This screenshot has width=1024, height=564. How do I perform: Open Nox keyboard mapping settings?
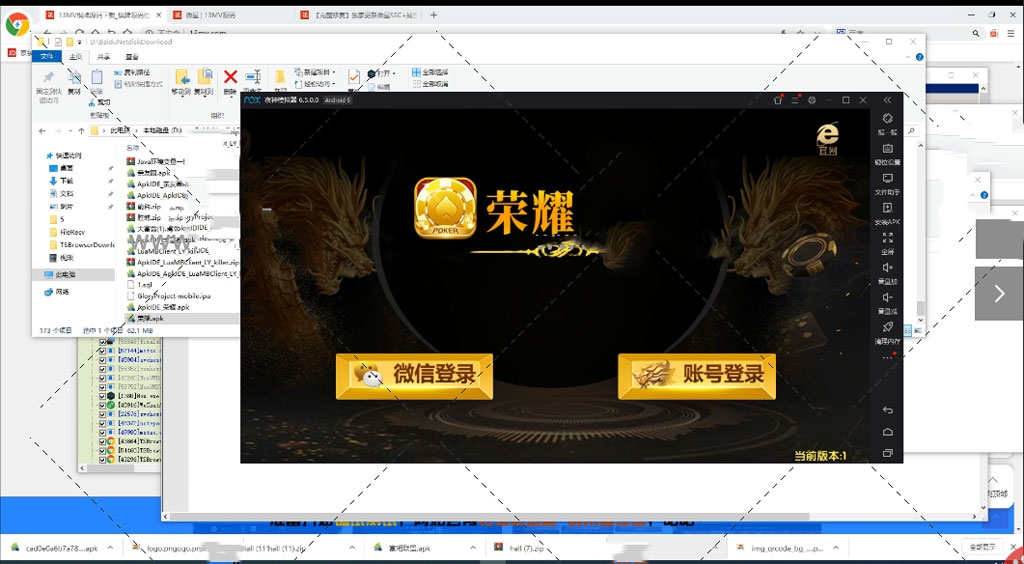pos(887,149)
